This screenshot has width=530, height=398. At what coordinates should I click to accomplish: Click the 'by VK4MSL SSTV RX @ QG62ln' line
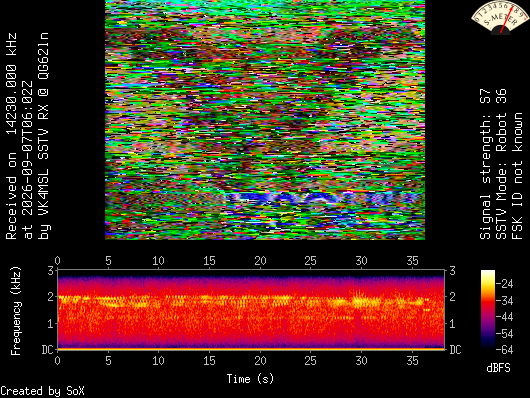click(44, 136)
